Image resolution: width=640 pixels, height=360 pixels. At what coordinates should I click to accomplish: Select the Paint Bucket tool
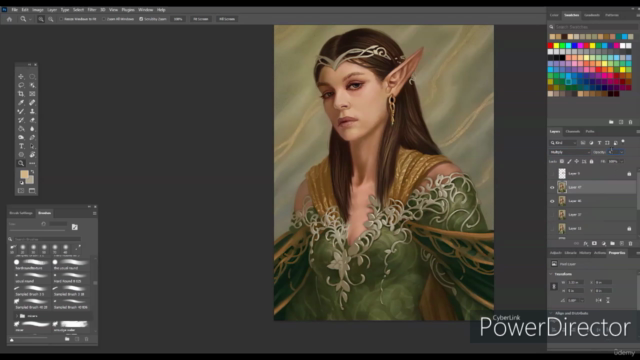point(21,129)
